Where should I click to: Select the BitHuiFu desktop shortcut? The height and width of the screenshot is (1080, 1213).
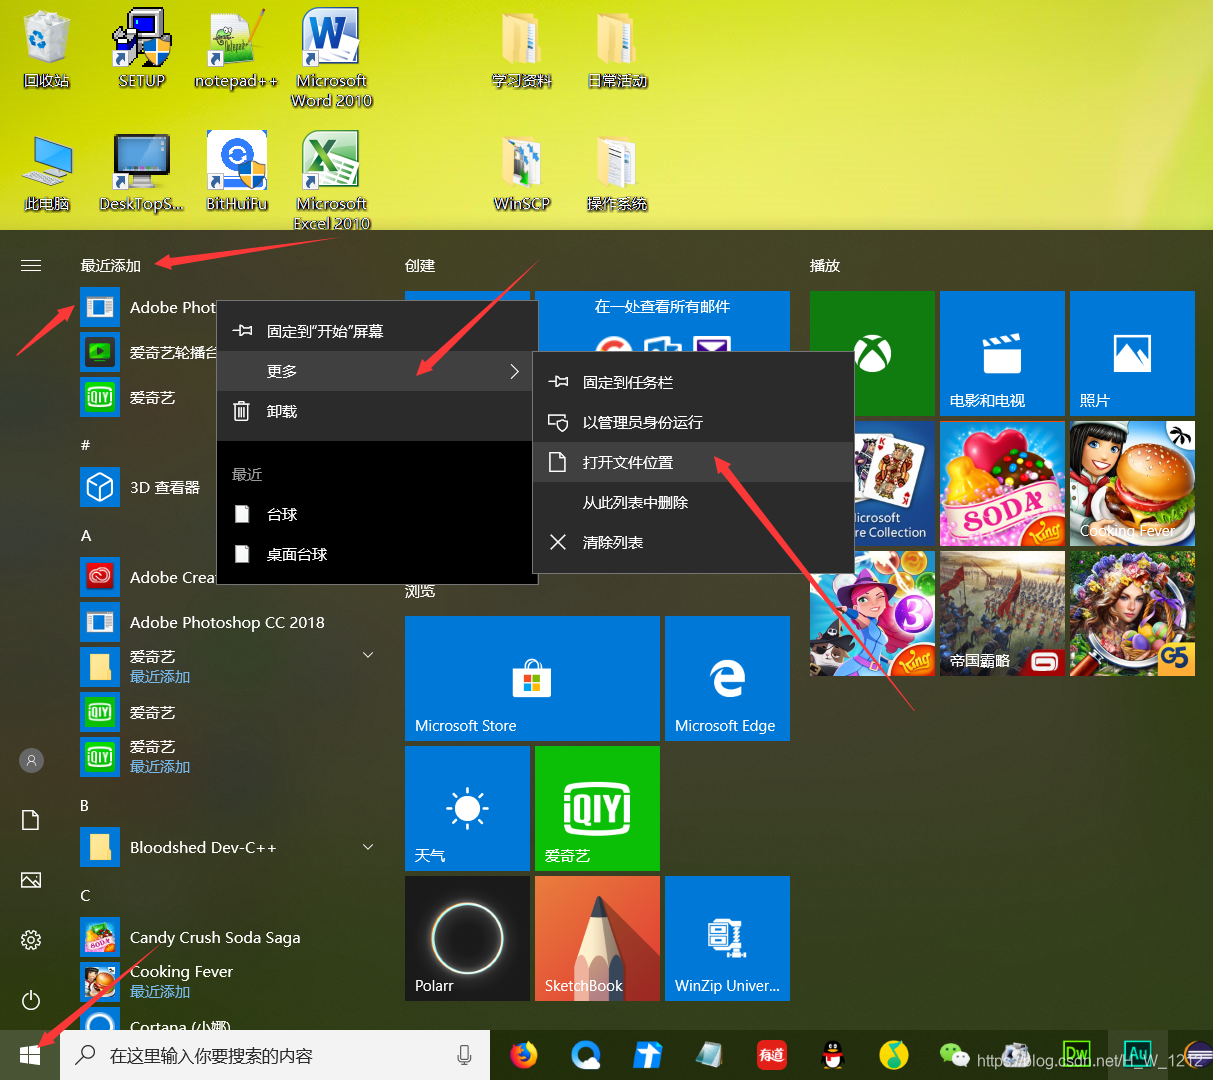(x=236, y=172)
